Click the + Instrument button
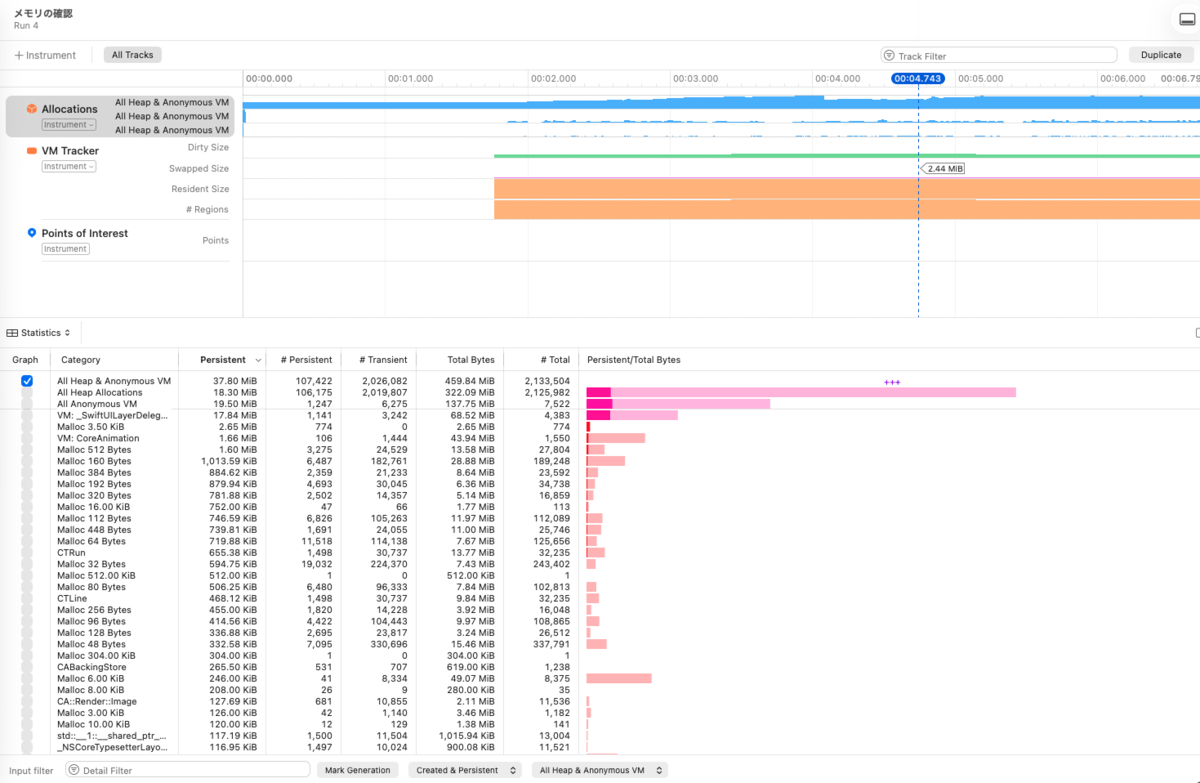The width and height of the screenshot is (1200, 783). point(45,55)
